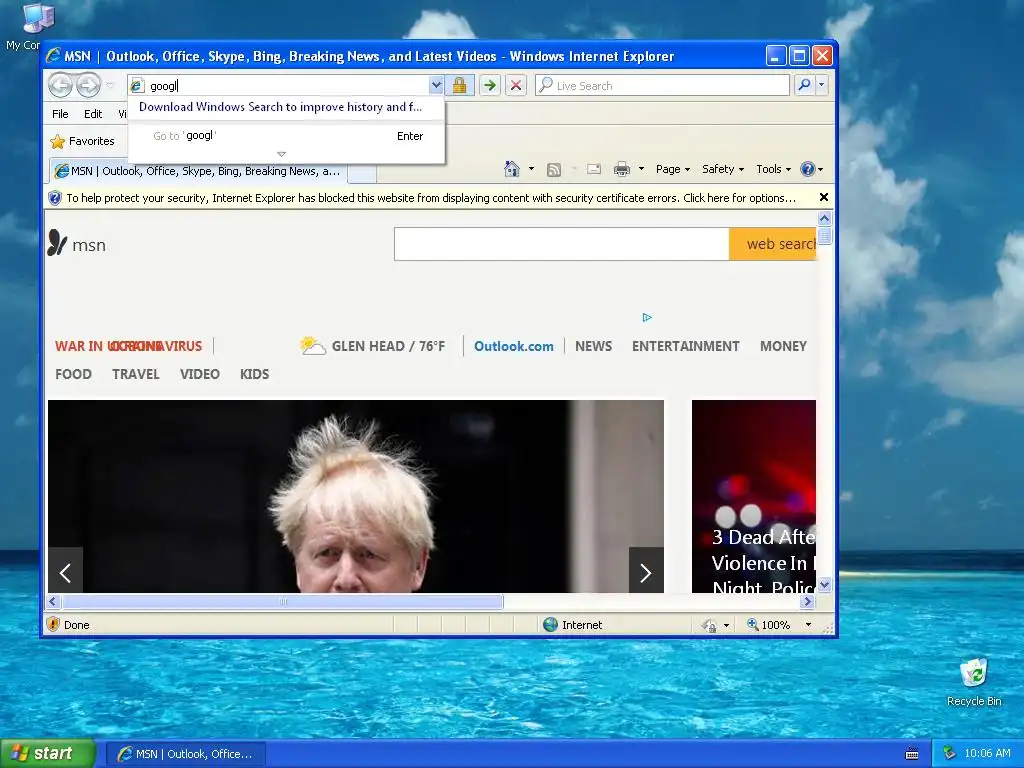Expand the autocomplete list arrow
1024x768 pixels.
[281, 154]
